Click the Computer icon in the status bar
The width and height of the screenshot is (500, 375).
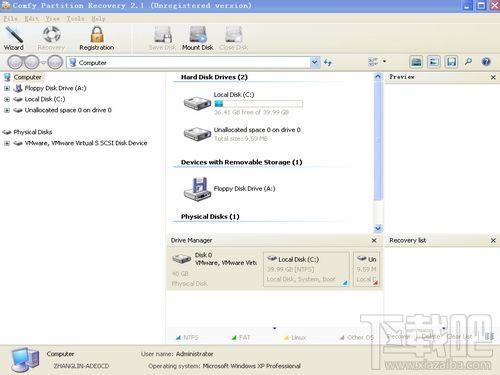[x=24, y=360]
